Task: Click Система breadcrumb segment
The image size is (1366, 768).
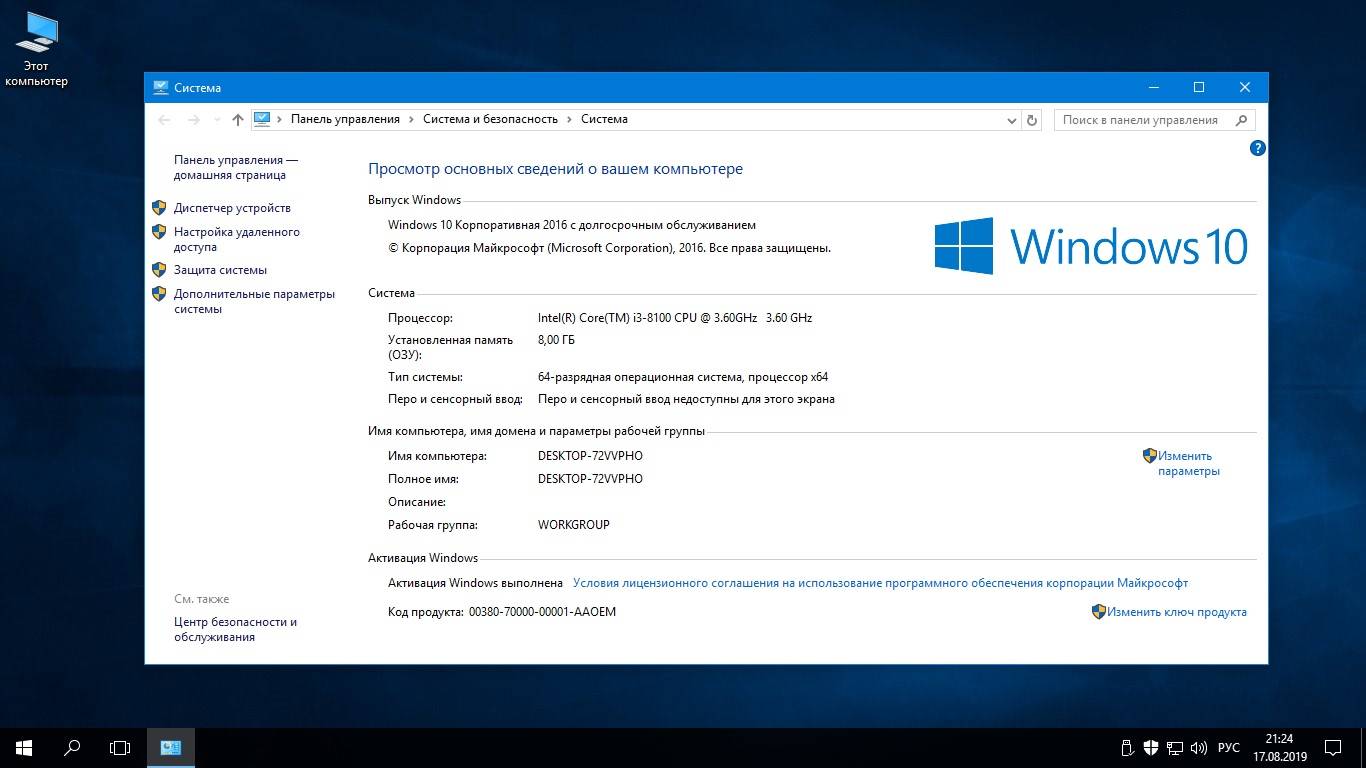Action: pyautogui.click(x=604, y=119)
